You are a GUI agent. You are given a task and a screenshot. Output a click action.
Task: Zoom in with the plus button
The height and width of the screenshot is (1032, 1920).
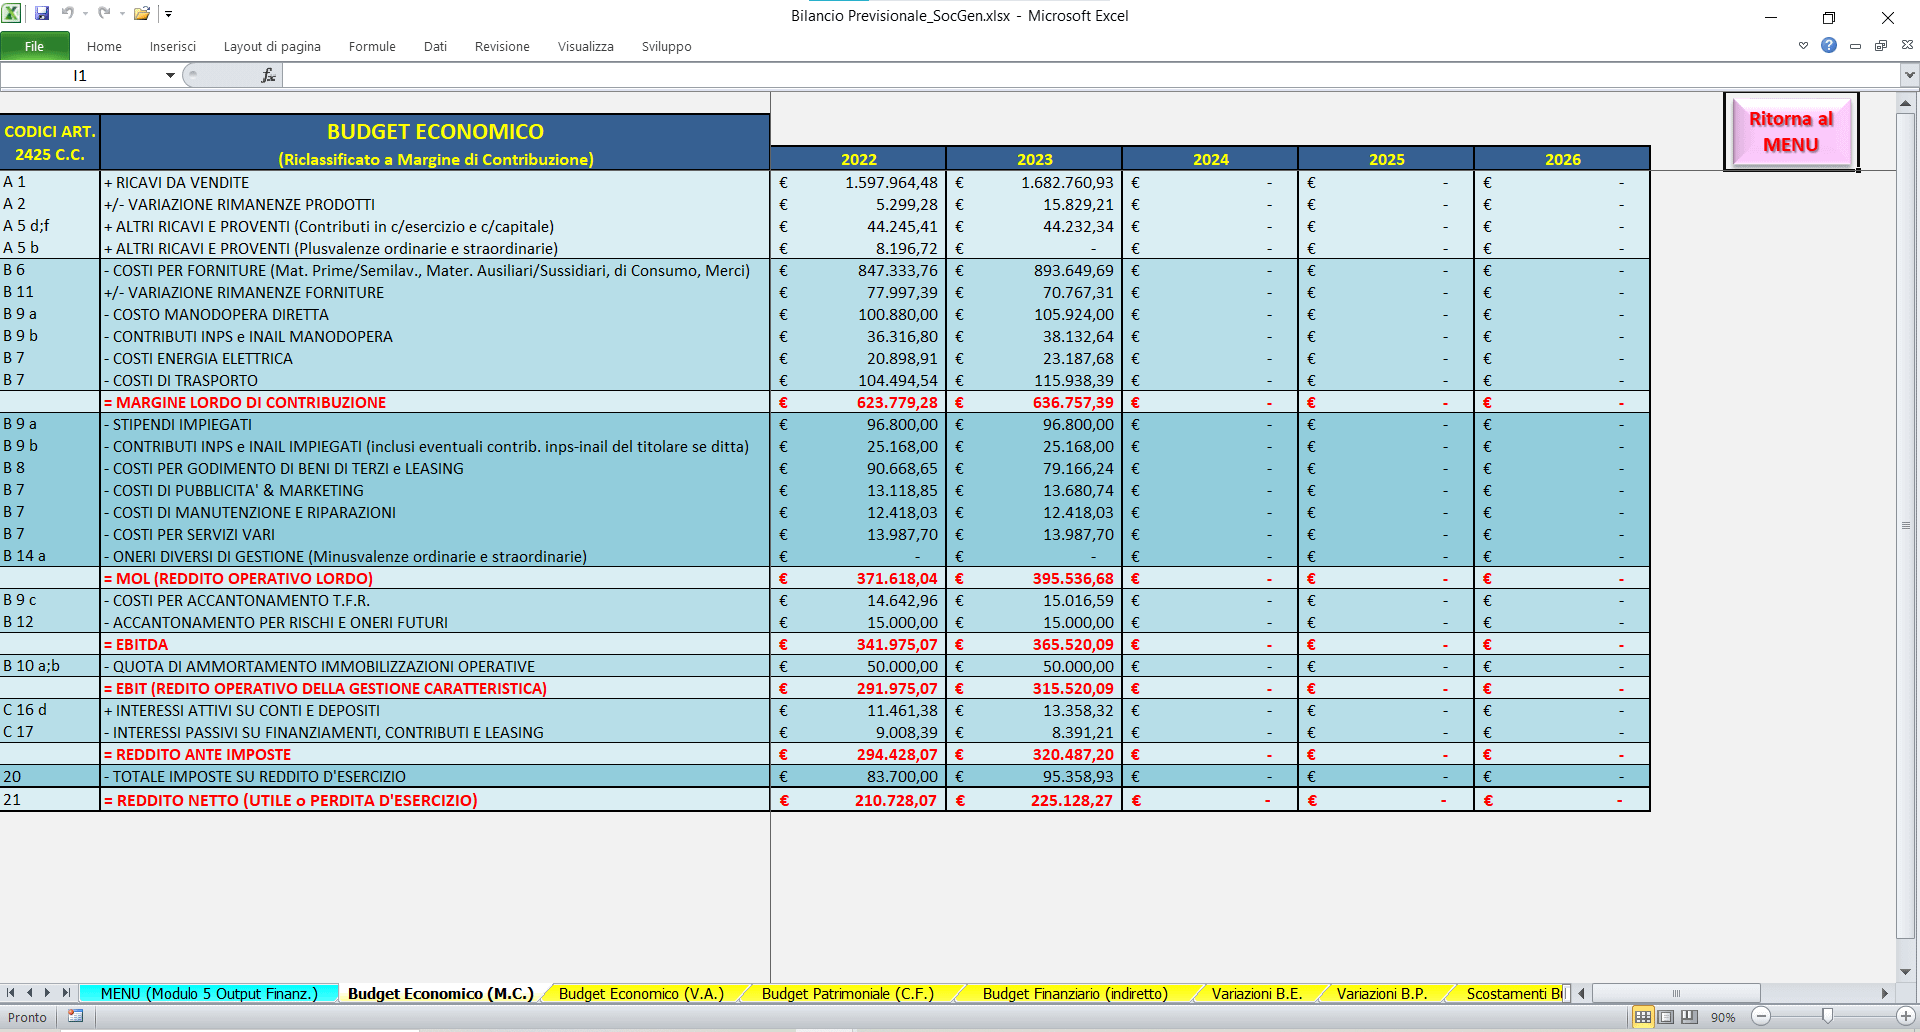(x=1906, y=1017)
